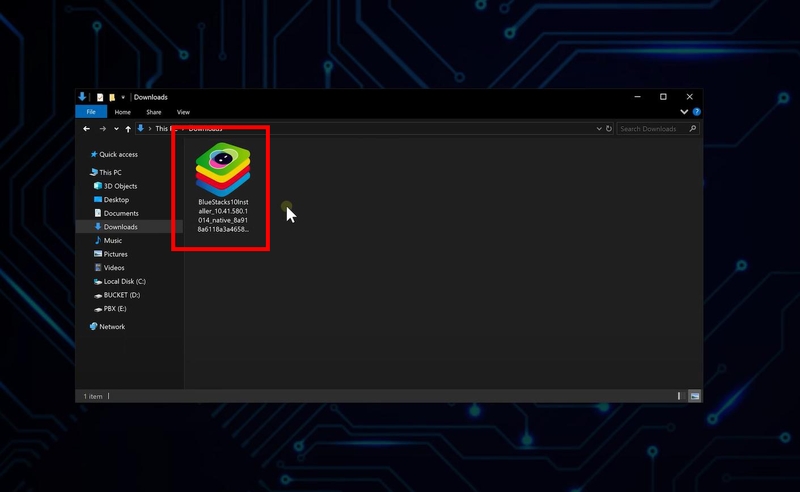This screenshot has height=492, width=800.
Task: Open Local Disk (C:) drive
Action: (x=124, y=281)
